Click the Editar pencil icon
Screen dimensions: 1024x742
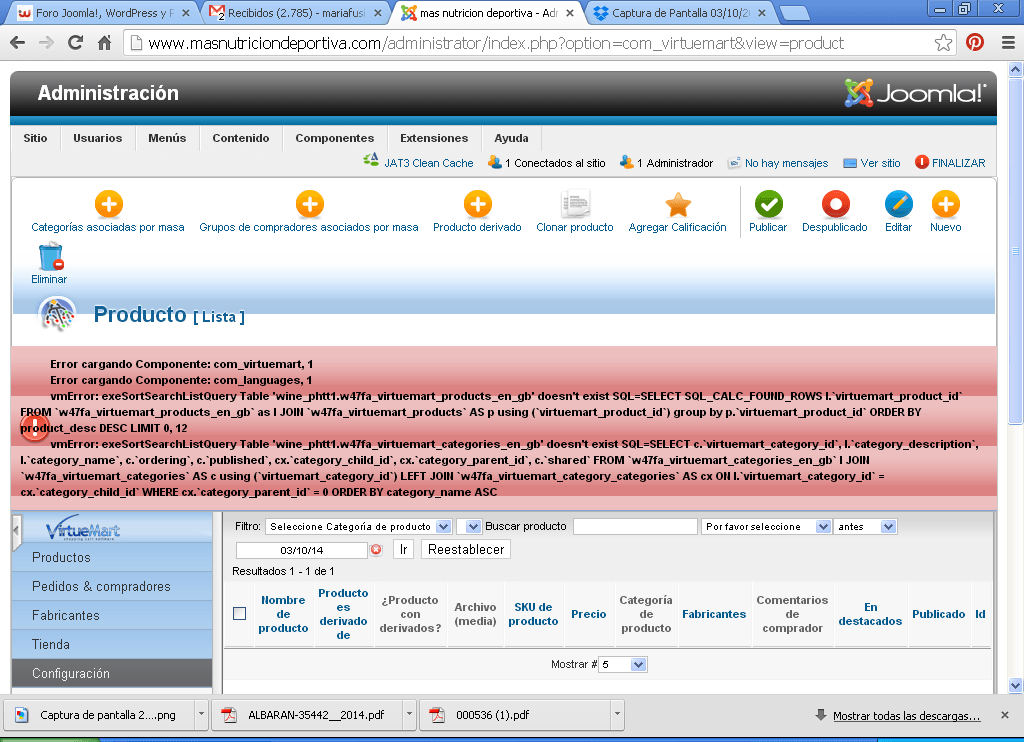(899, 204)
